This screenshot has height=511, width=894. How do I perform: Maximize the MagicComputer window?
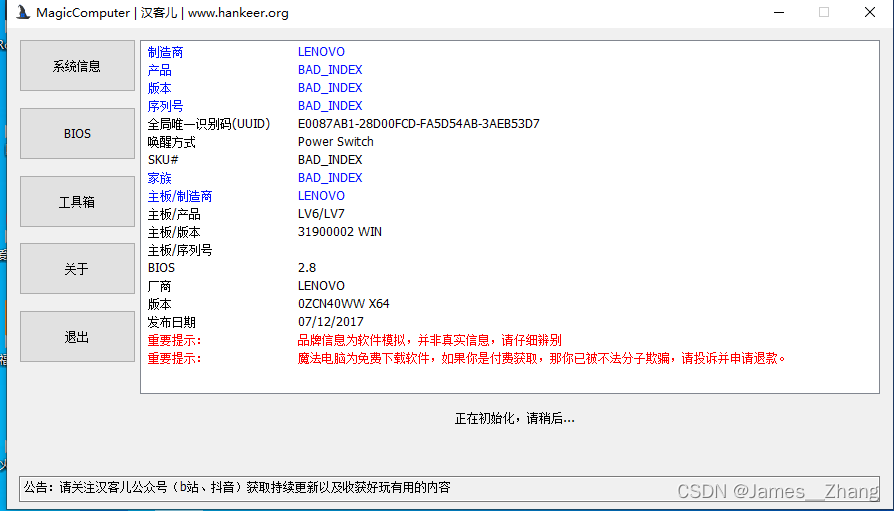pyautogui.click(x=824, y=13)
